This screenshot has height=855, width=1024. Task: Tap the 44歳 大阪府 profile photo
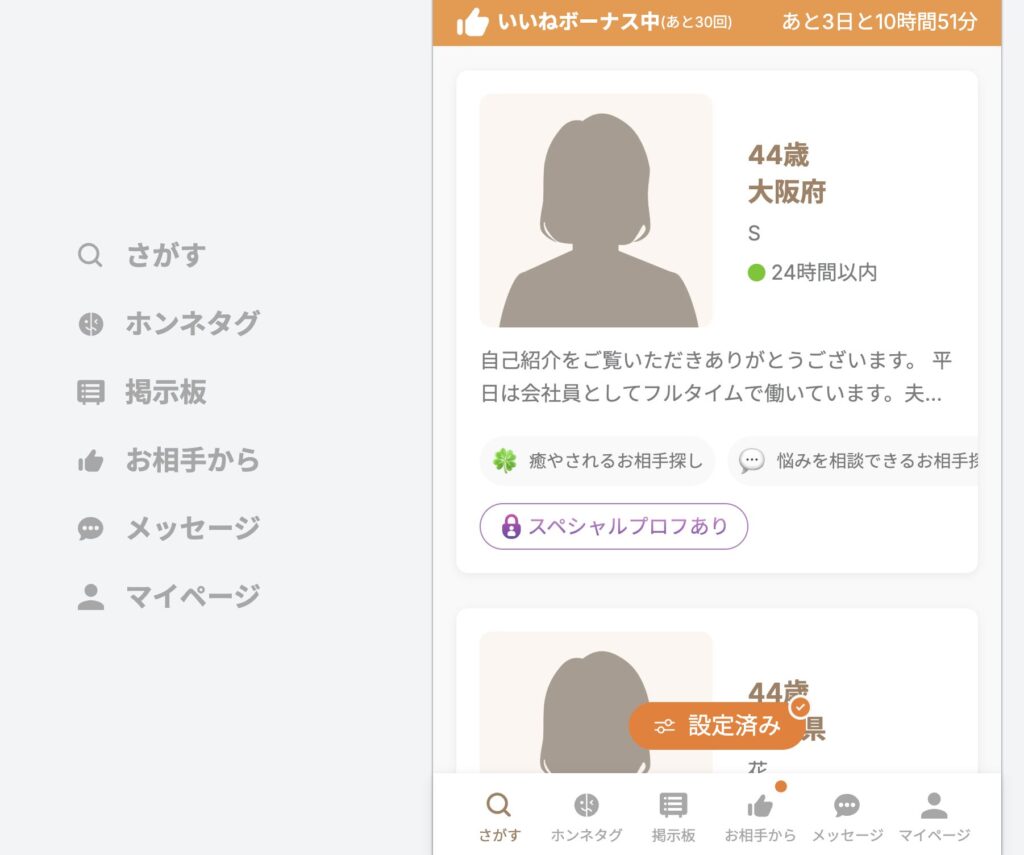pyautogui.click(x=596, y=205)
